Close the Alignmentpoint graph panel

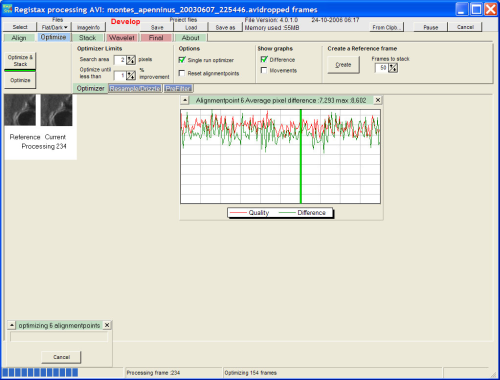click(x=378, y=100)
